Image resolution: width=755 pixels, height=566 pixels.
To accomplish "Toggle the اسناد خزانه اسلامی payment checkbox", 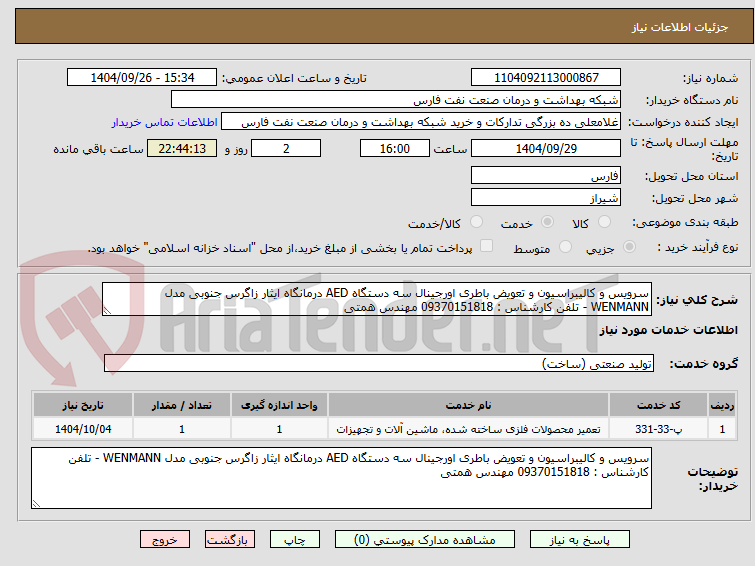I will 487,246.
